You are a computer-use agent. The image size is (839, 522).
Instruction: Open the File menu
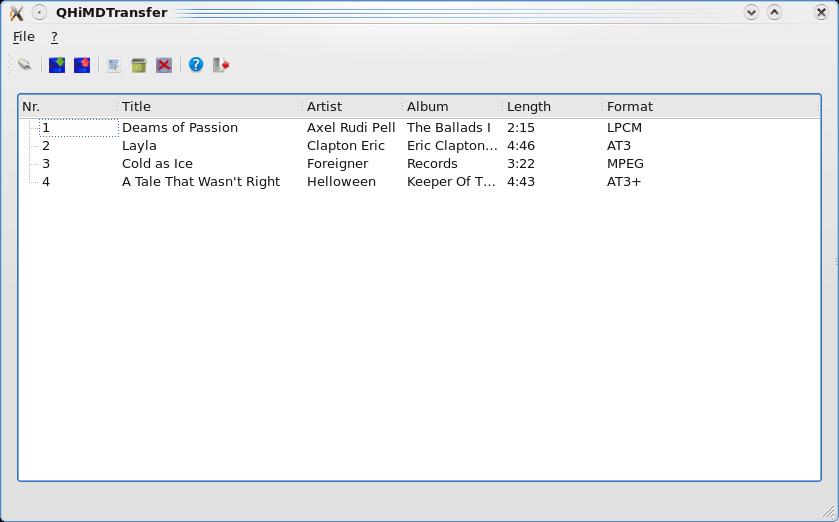[x=24, y=36]
